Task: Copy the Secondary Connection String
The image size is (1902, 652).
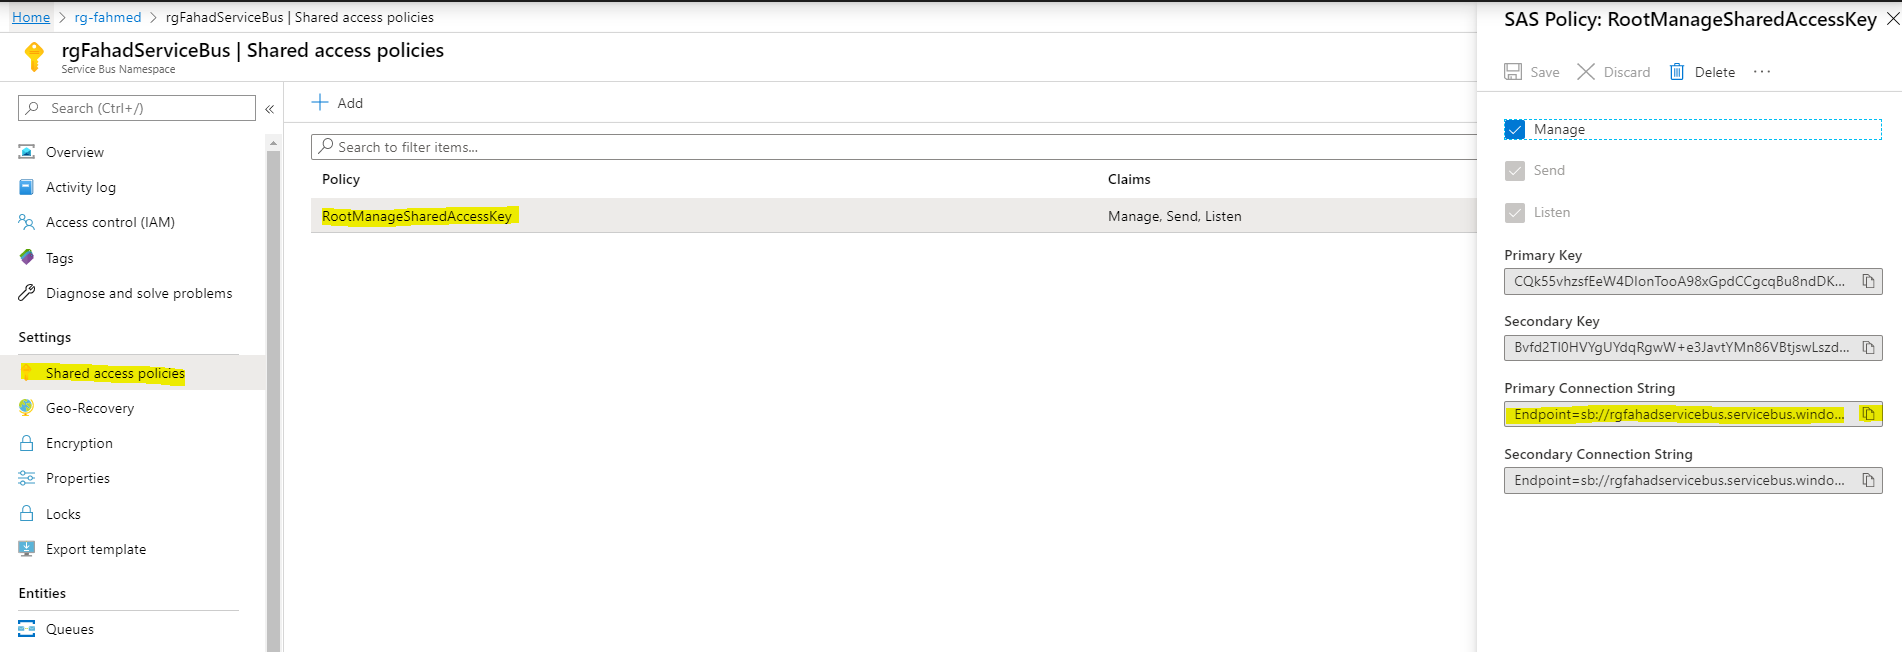Action: 1868,481
